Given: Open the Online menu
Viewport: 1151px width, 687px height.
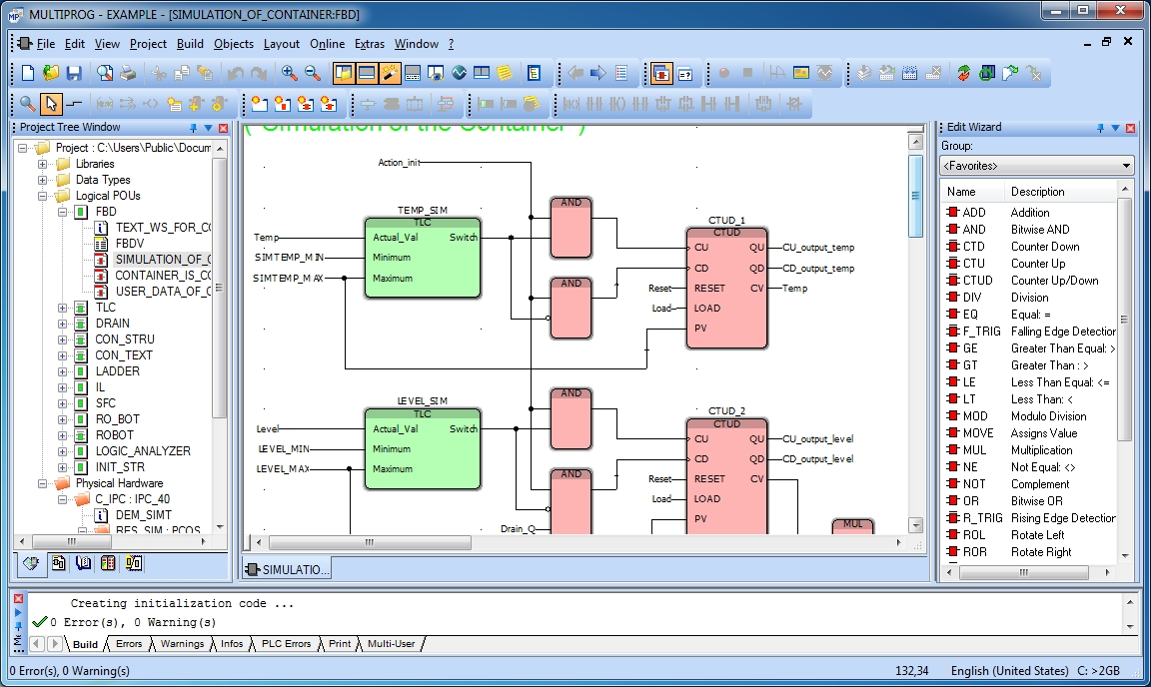Looking at the screenshot, I should tap(327, 44).
